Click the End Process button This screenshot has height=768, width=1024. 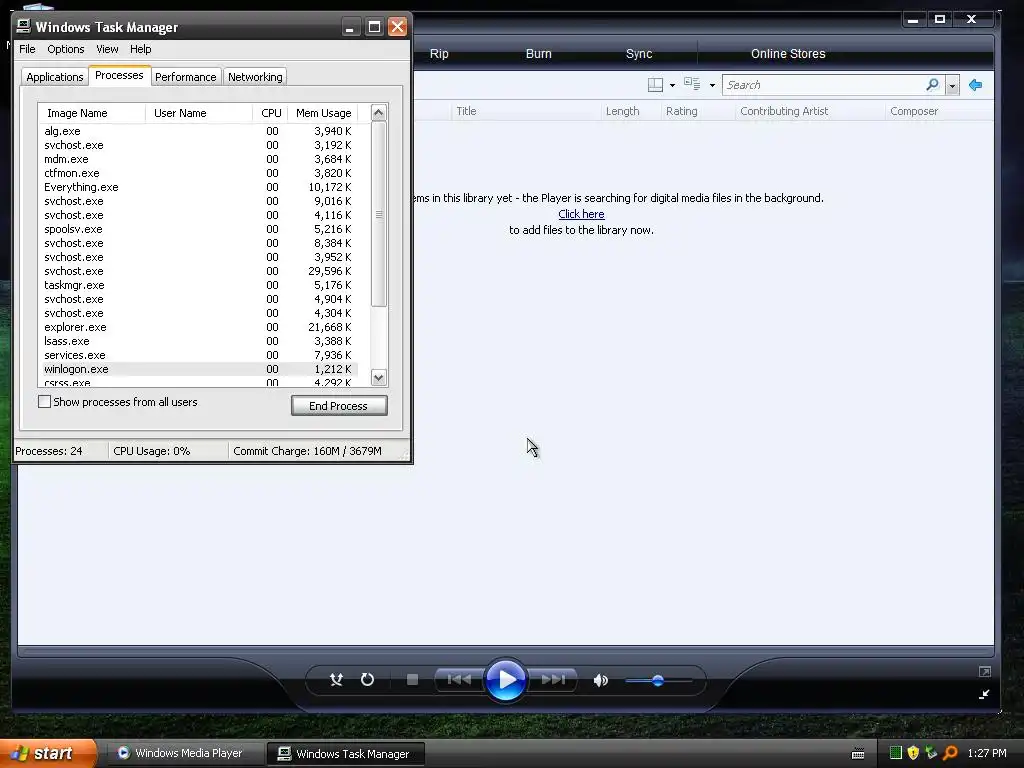tap(339, 406)
